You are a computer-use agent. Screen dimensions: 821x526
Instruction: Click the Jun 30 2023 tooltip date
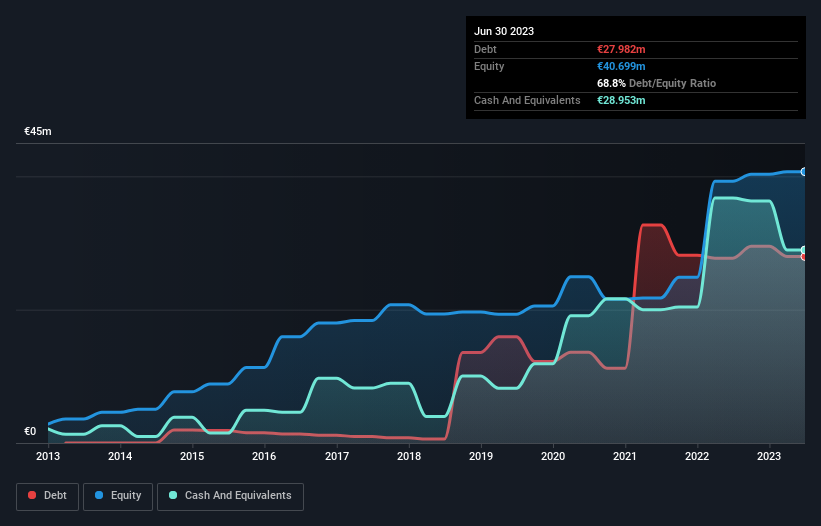[x=504, y=31]
